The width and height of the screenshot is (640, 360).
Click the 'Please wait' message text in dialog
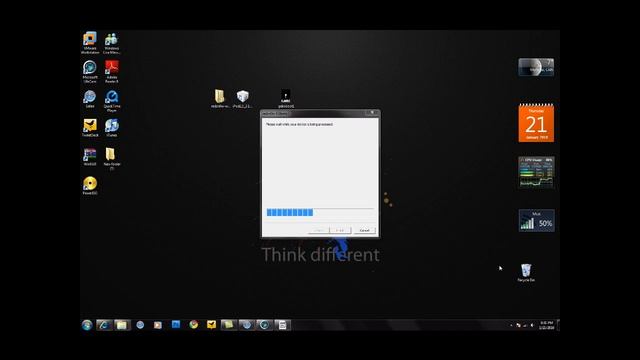coord(299,124)
